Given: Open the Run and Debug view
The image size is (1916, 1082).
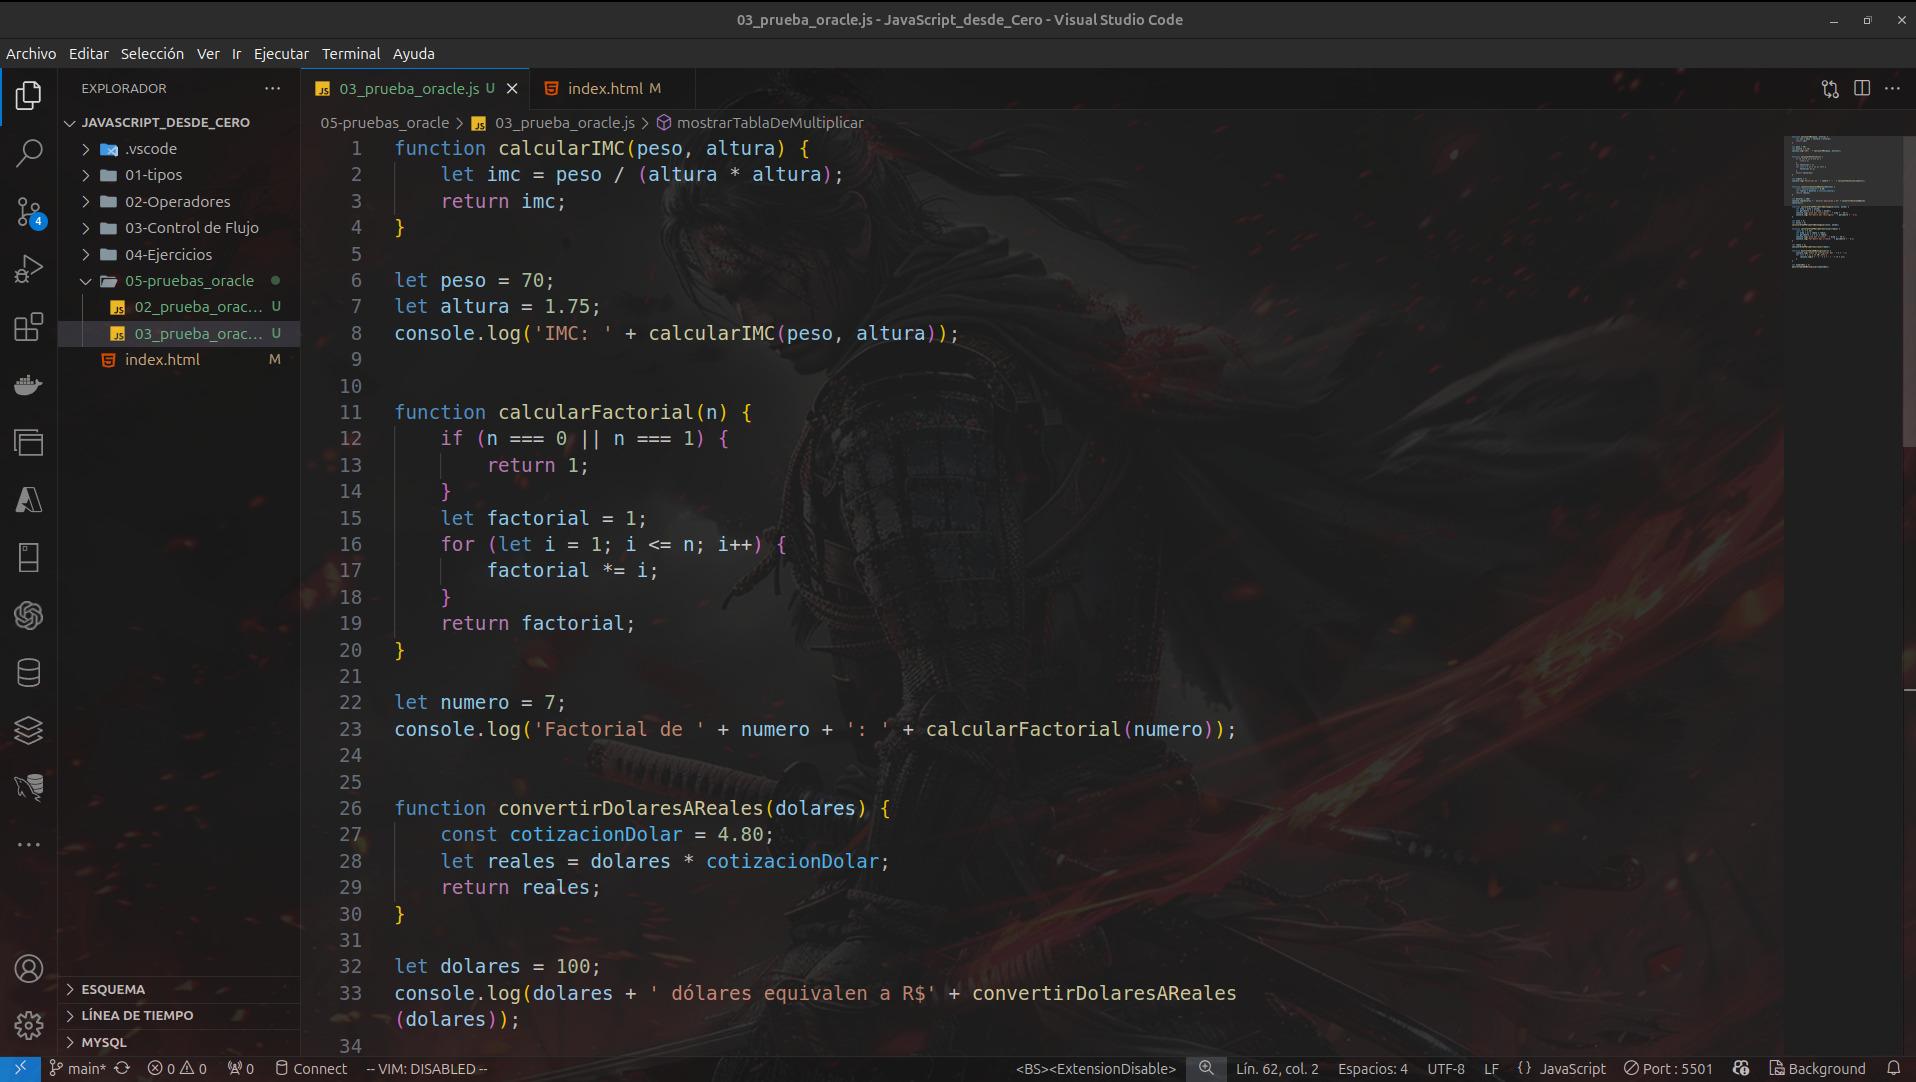Looking at the screenshot, I should [29, 269].
